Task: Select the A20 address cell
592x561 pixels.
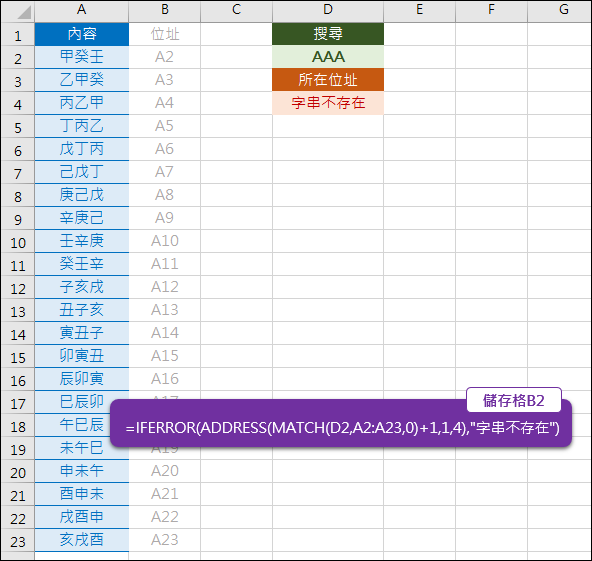Action: coord(165,471)
